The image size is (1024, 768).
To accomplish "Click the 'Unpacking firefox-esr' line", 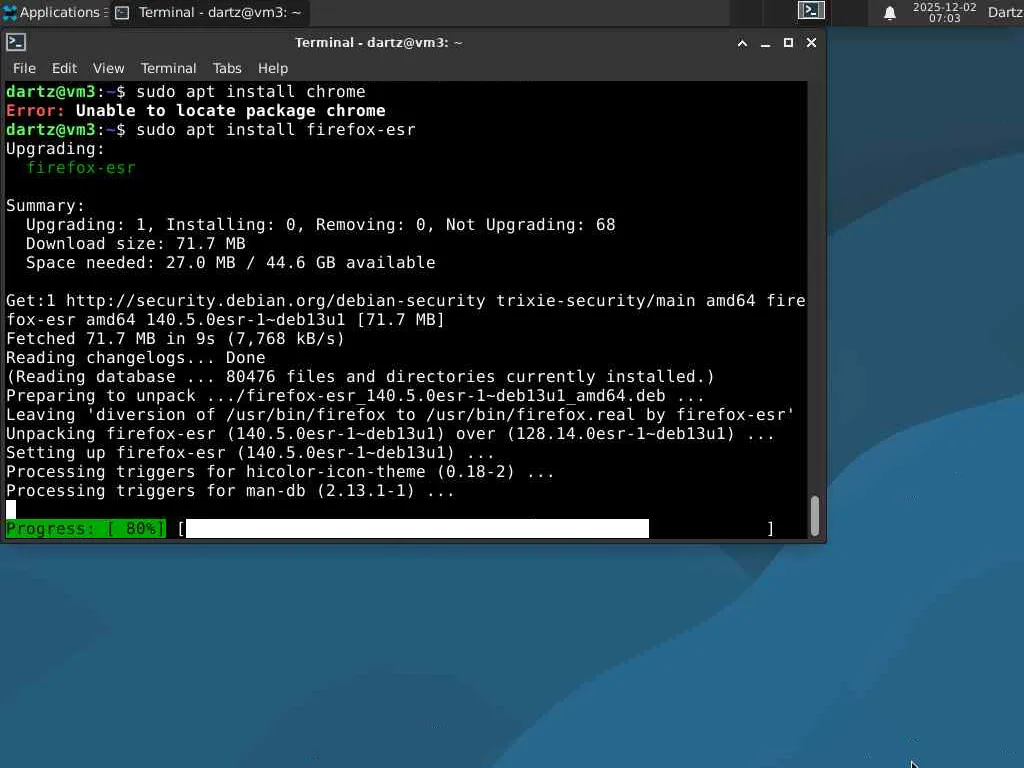I will 390,434.
